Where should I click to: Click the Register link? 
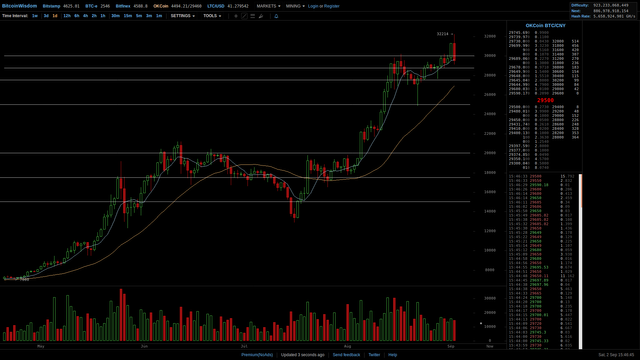pyautogui.click(x=331, y=6)
